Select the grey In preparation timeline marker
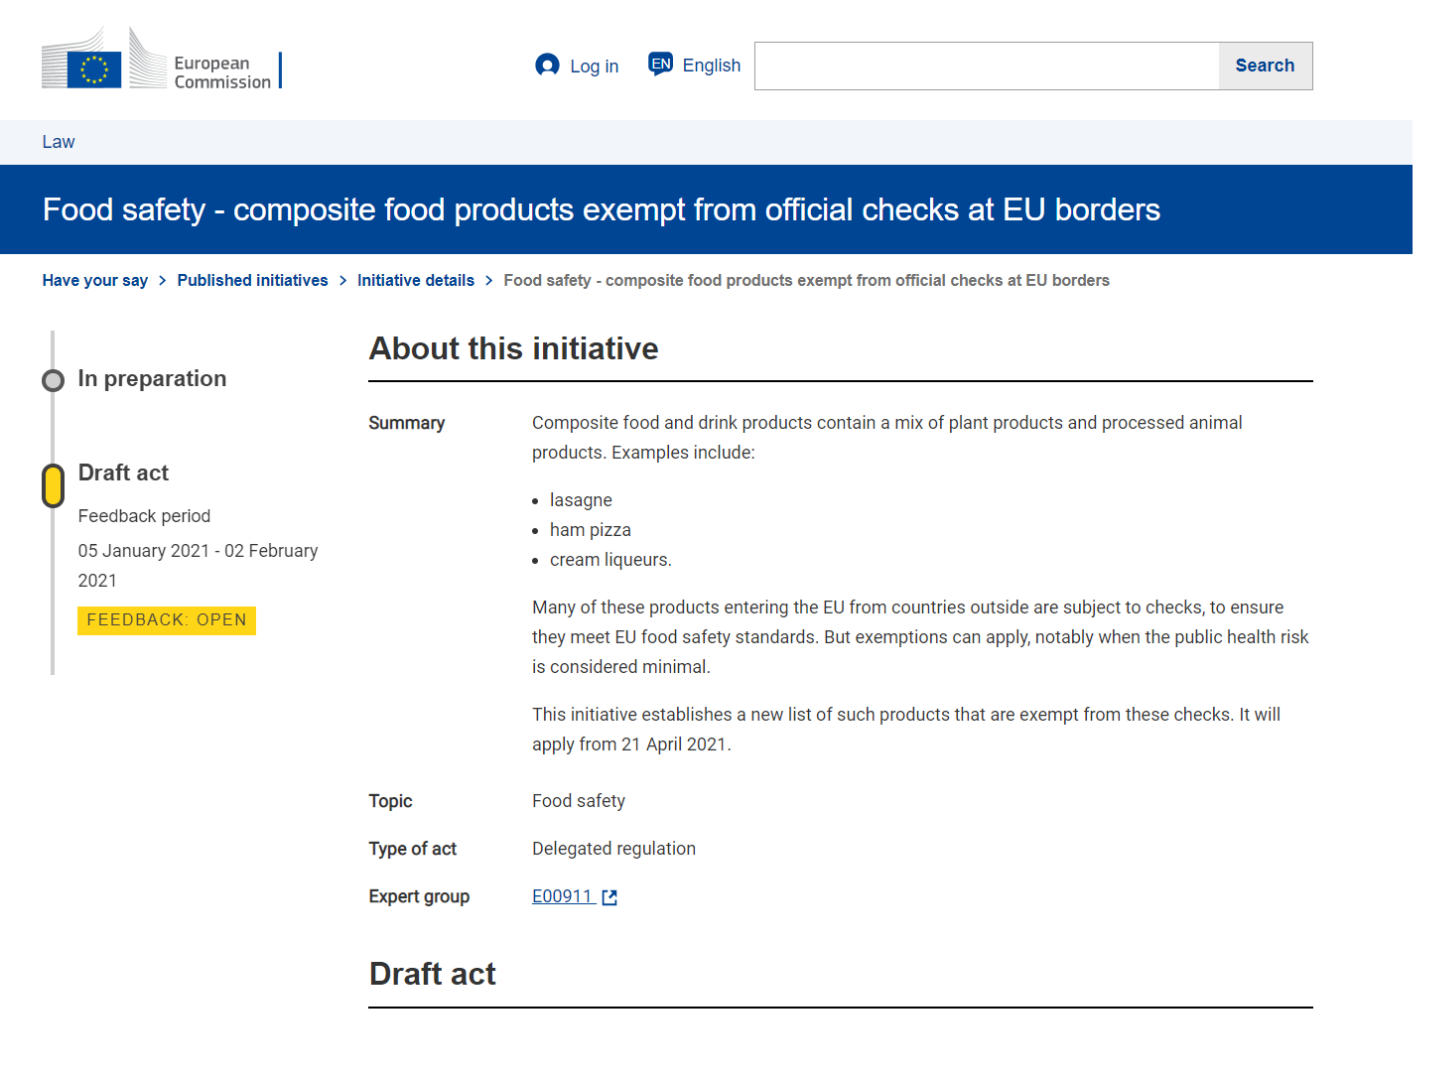This screenshot has width=1453, height=1080. click(x=53, y=380)
